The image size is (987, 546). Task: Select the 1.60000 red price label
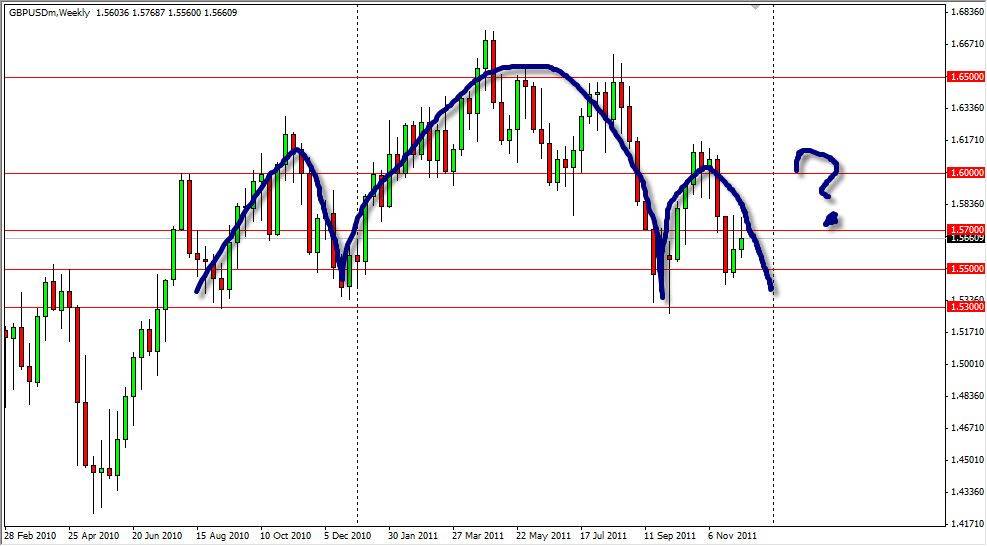(965, 172)
